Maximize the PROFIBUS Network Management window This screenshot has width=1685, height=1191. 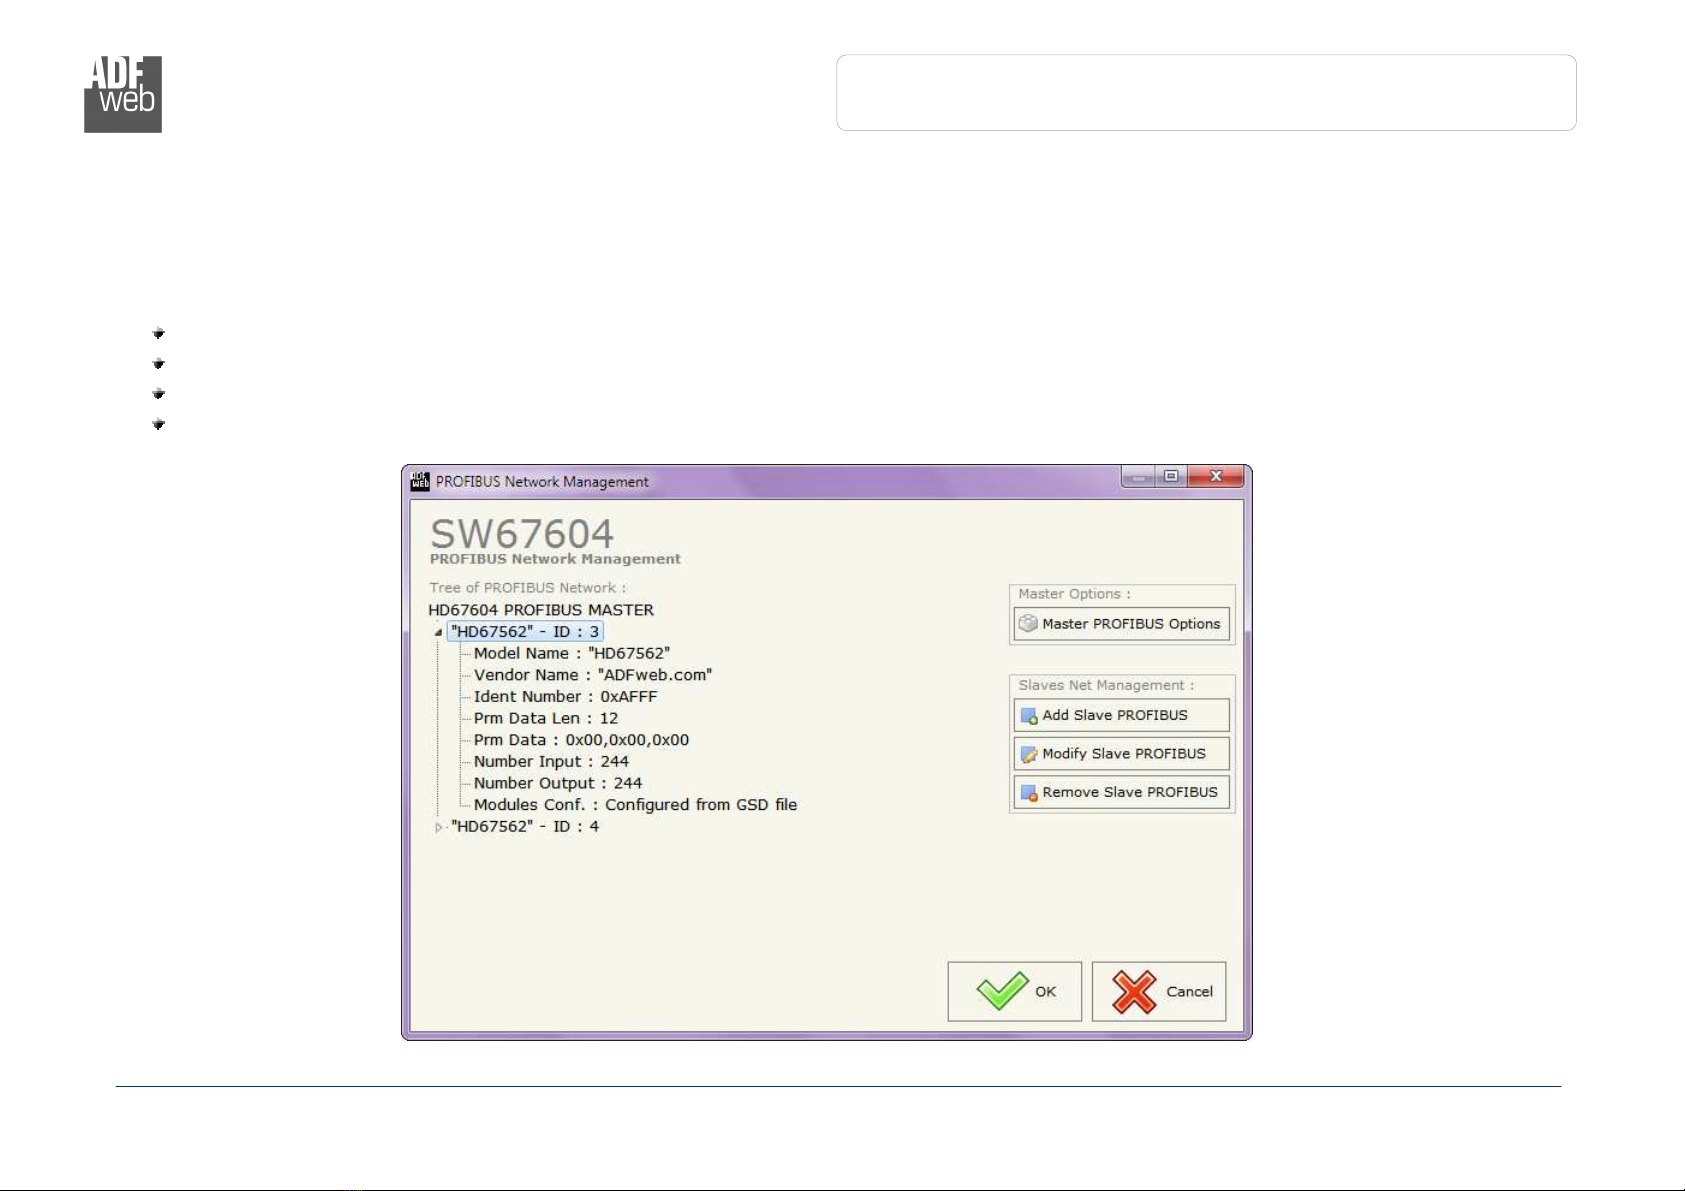pyautogui.click(x=1170, y=477)
